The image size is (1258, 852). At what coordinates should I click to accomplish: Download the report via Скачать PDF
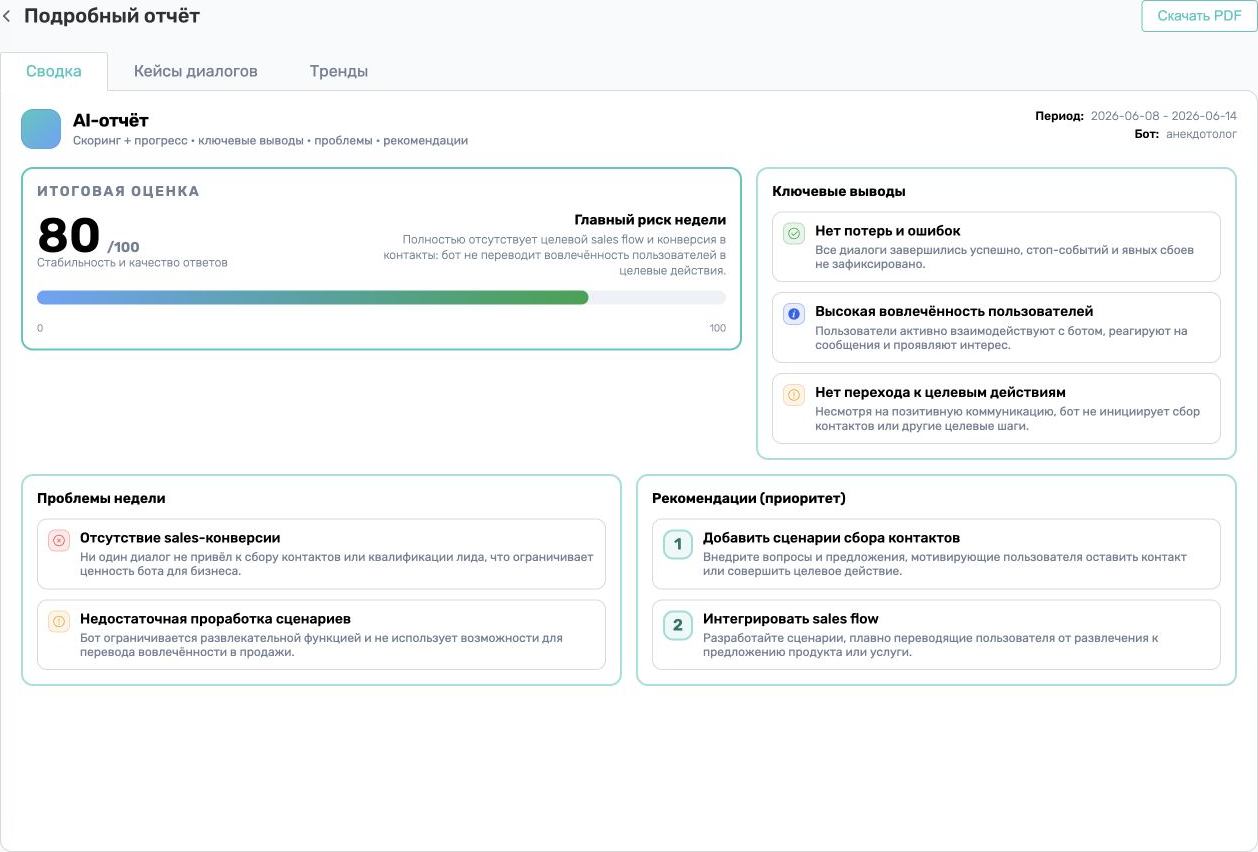click(1199, 16)
